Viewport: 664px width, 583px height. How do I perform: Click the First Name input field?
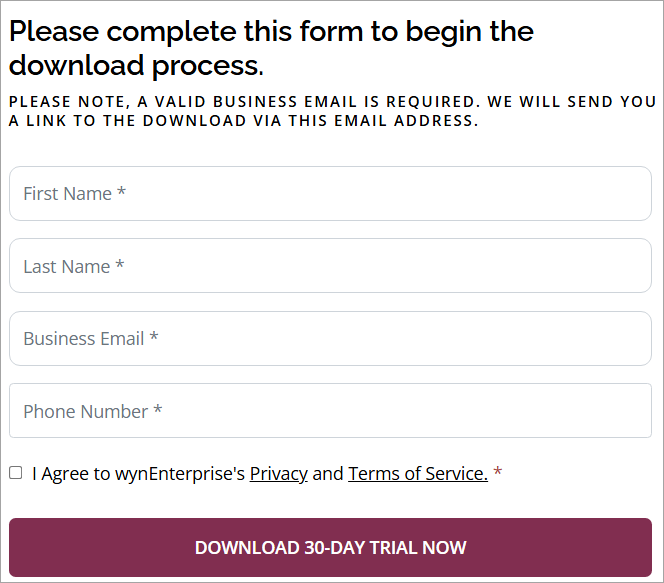[330, 194]
